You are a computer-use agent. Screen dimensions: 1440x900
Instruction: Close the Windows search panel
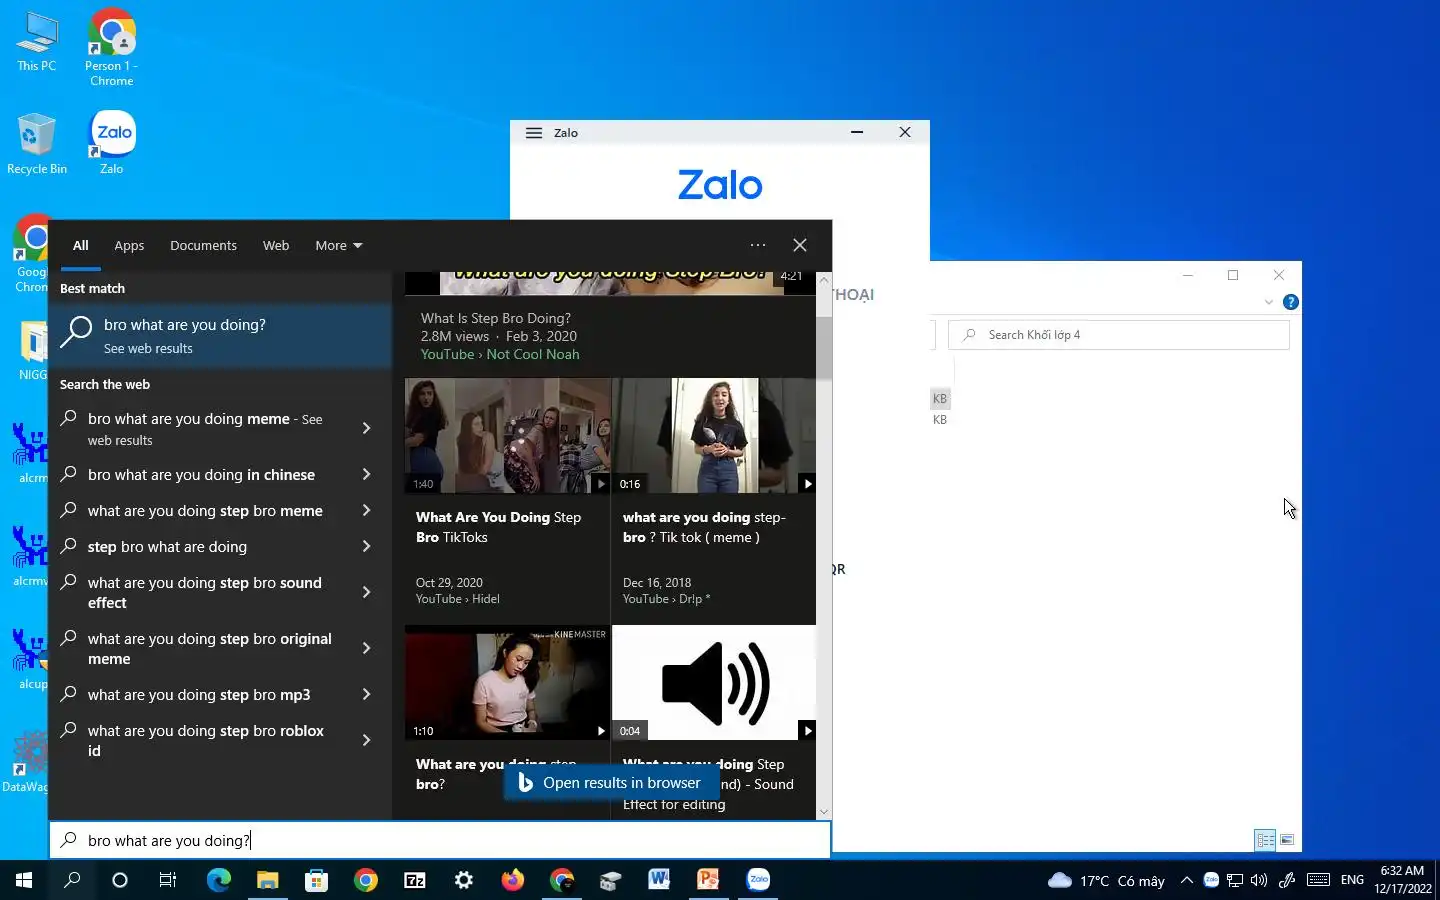coord(800,245)
